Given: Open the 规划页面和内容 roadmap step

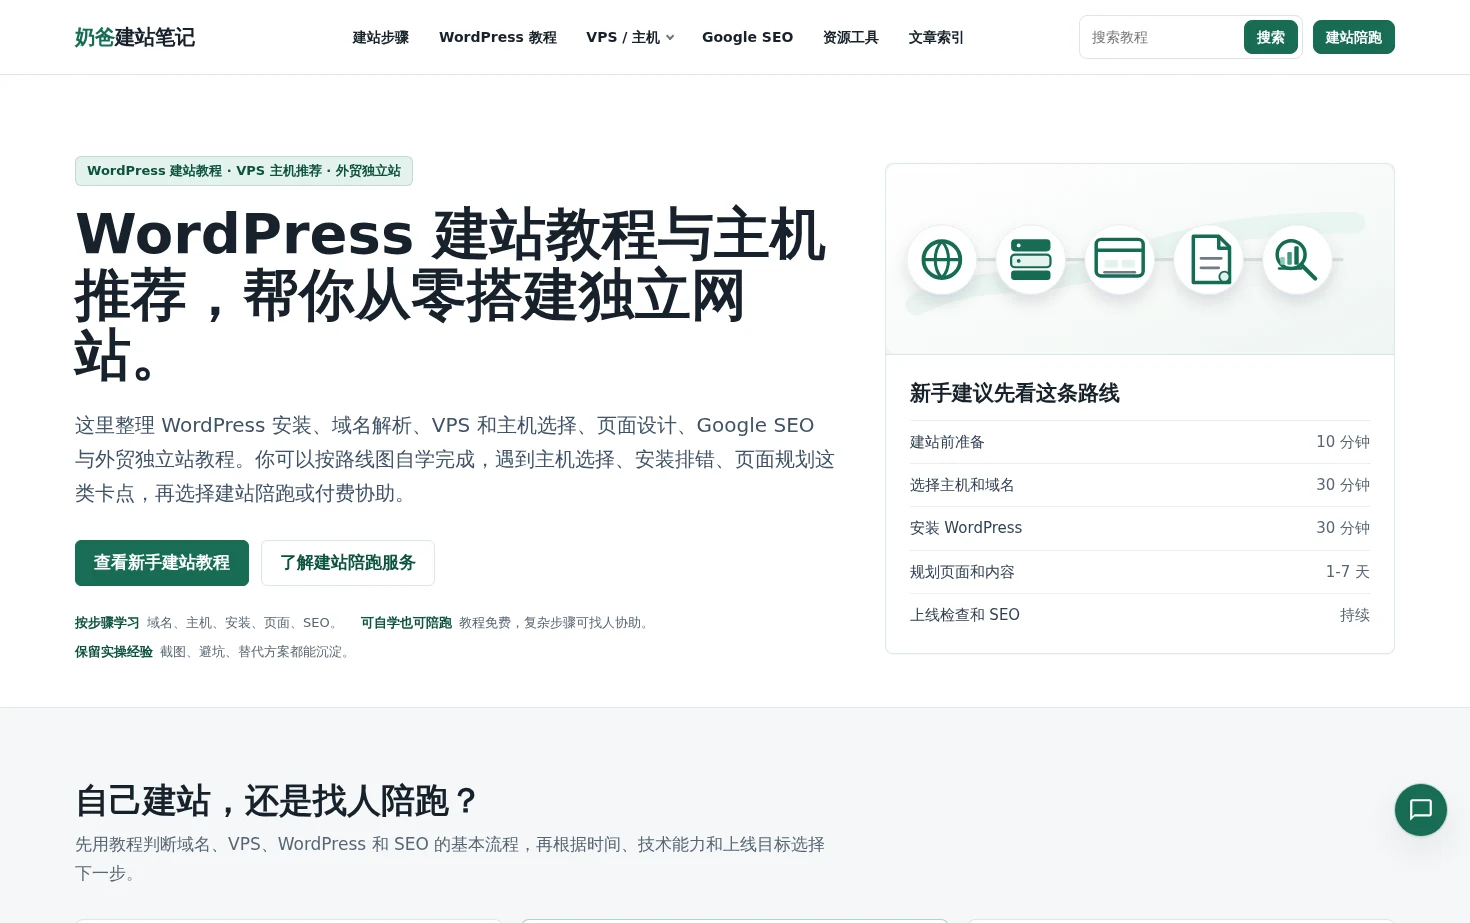Looking at the screenshot, I should click(1140, 572).
